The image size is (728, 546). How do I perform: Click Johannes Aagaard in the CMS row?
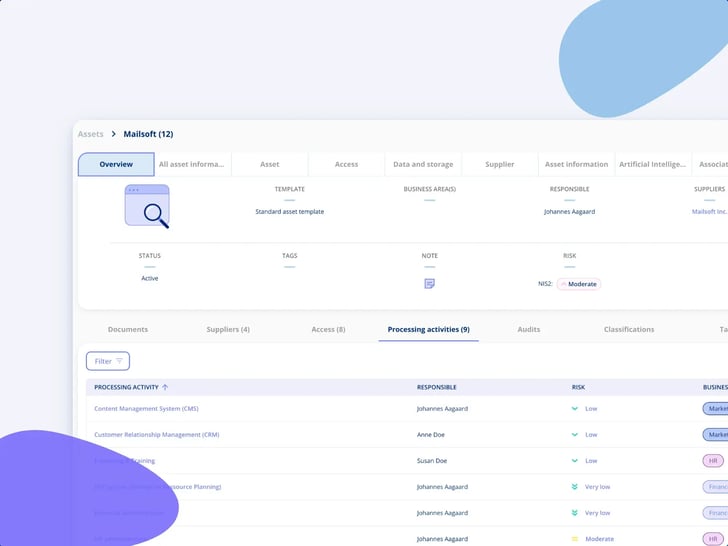[442, 409]
